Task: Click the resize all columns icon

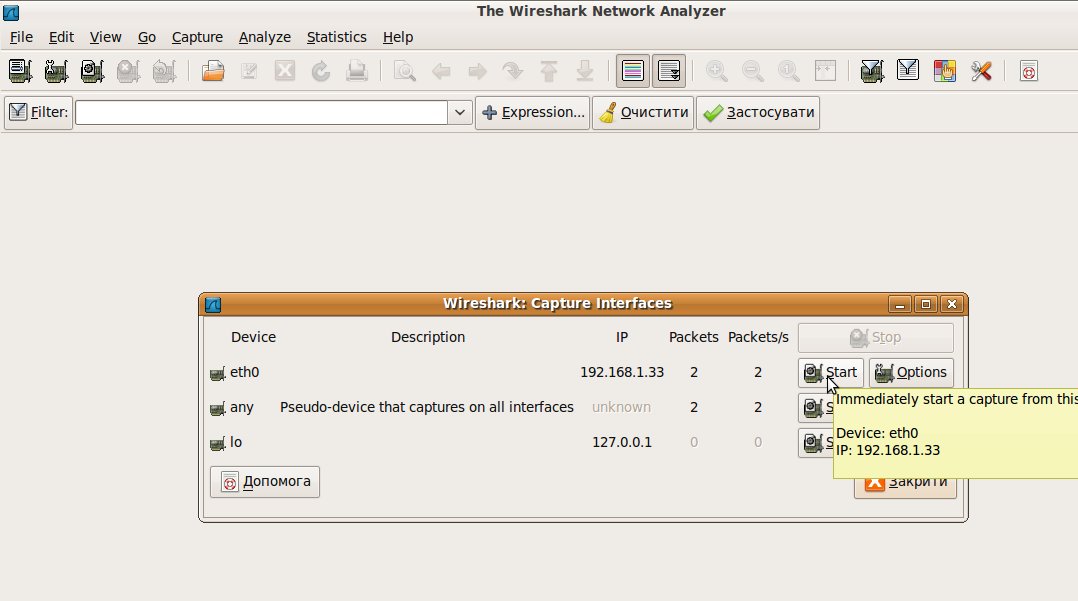Action: pos(825,71)
